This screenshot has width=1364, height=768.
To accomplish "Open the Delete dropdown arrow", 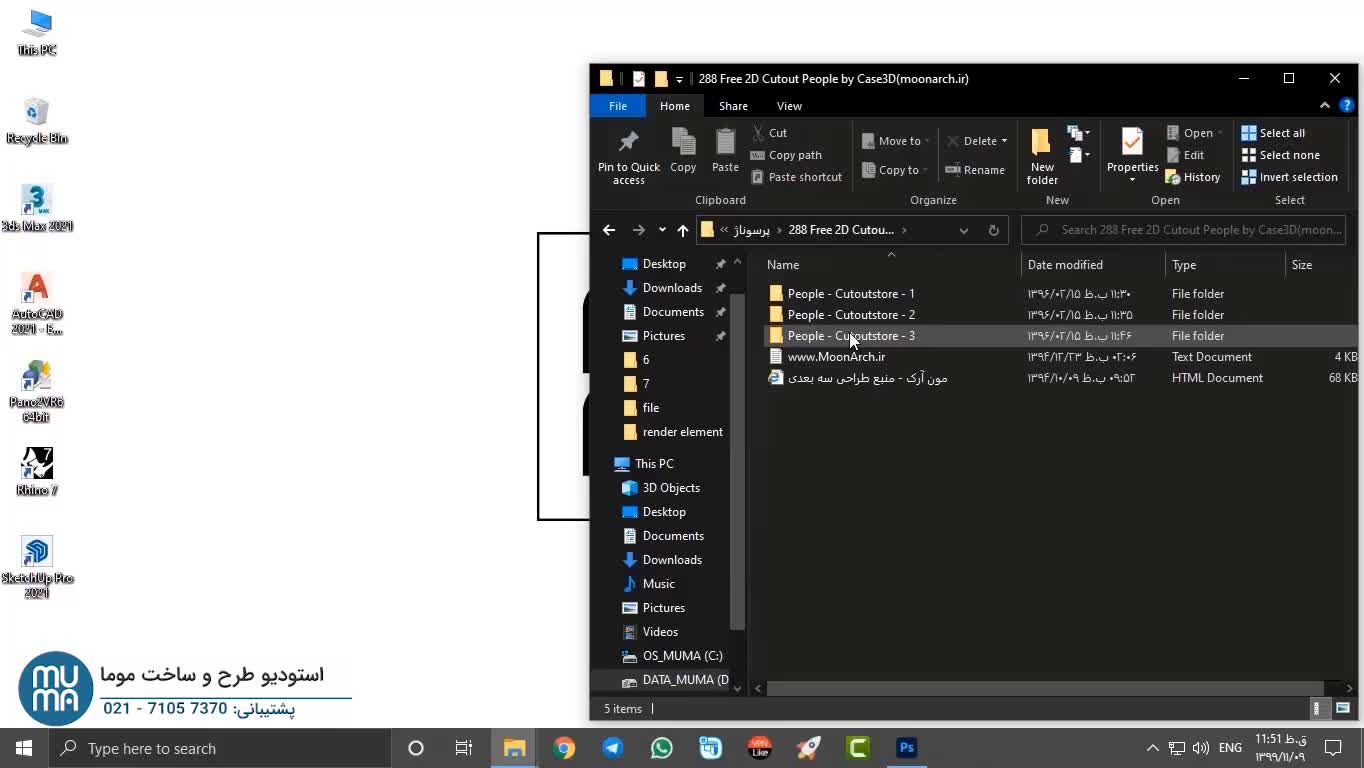I will coord(1004,141).
